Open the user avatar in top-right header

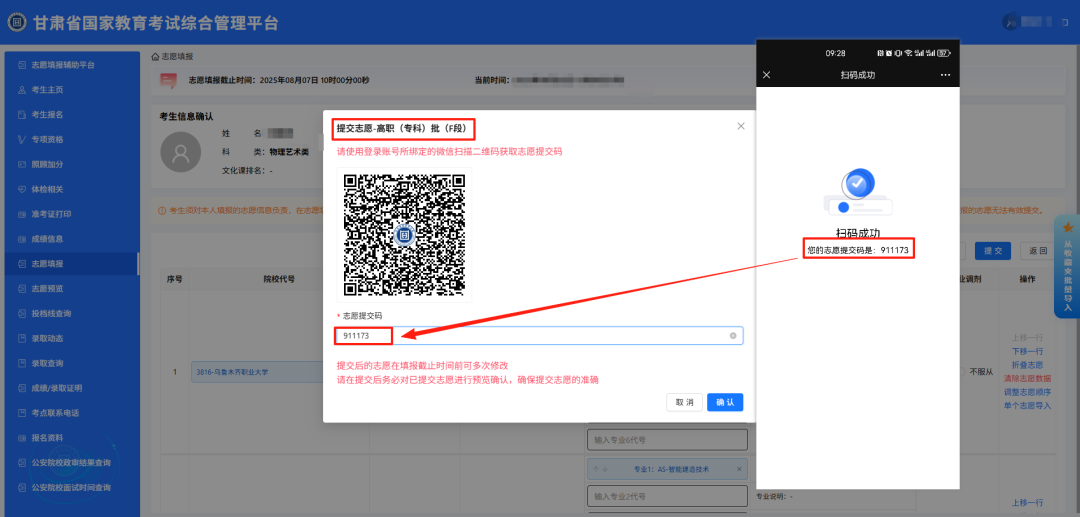(x=1009, y=22)
